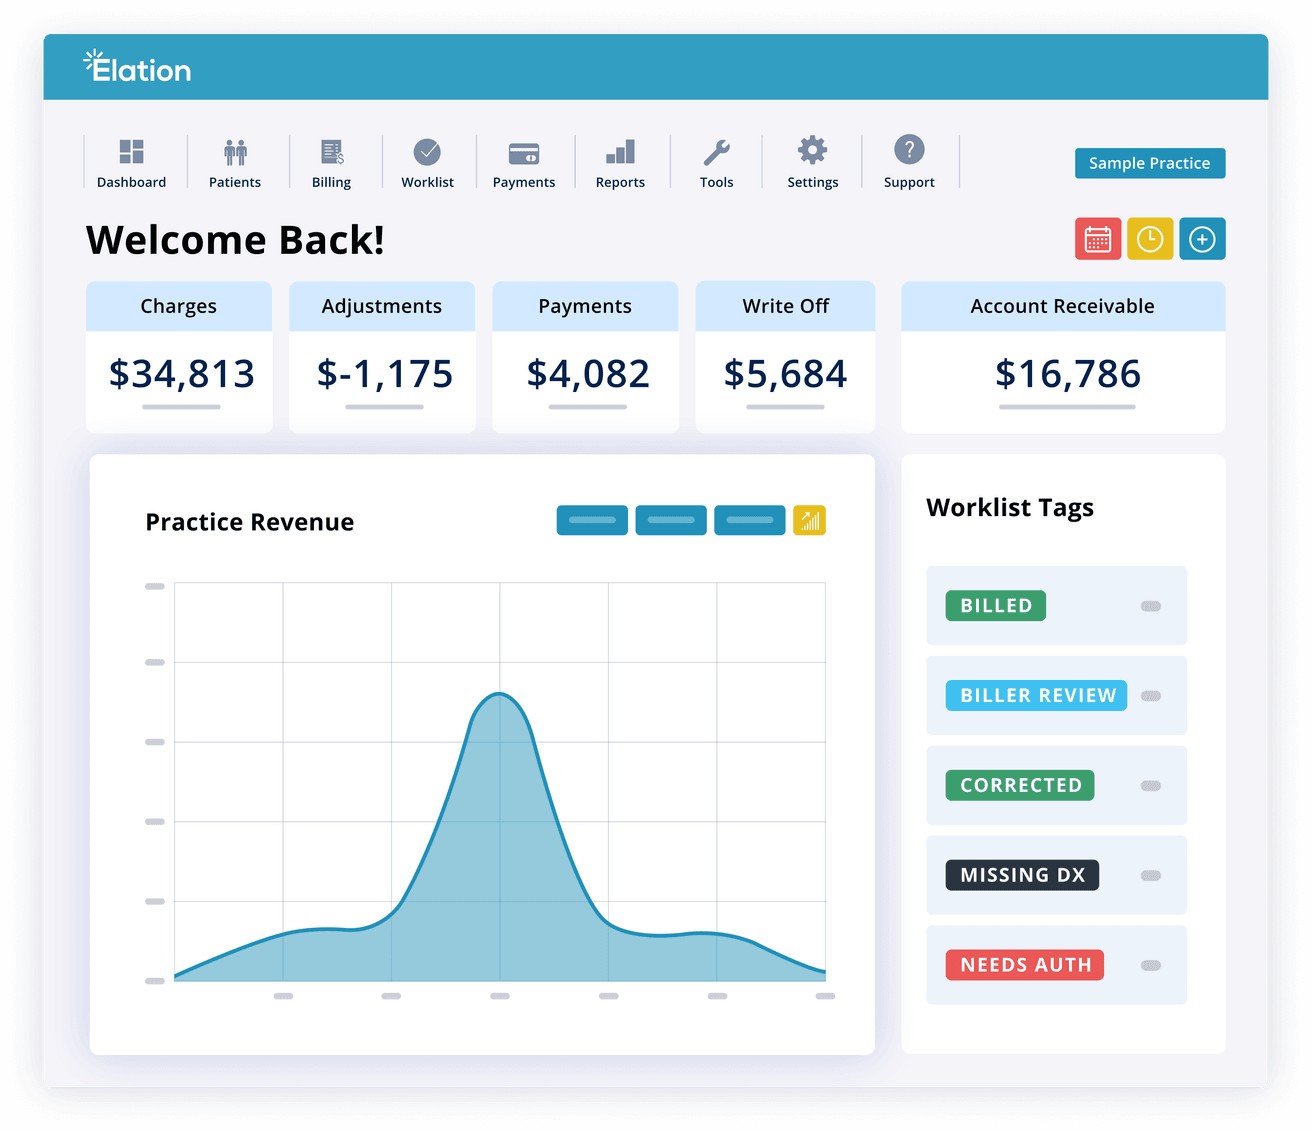View Reports using the bar chart icon
Image resolution: width=1311 pixels, height=1131 pixels.
pyautogui.click(x=620, y=152)
